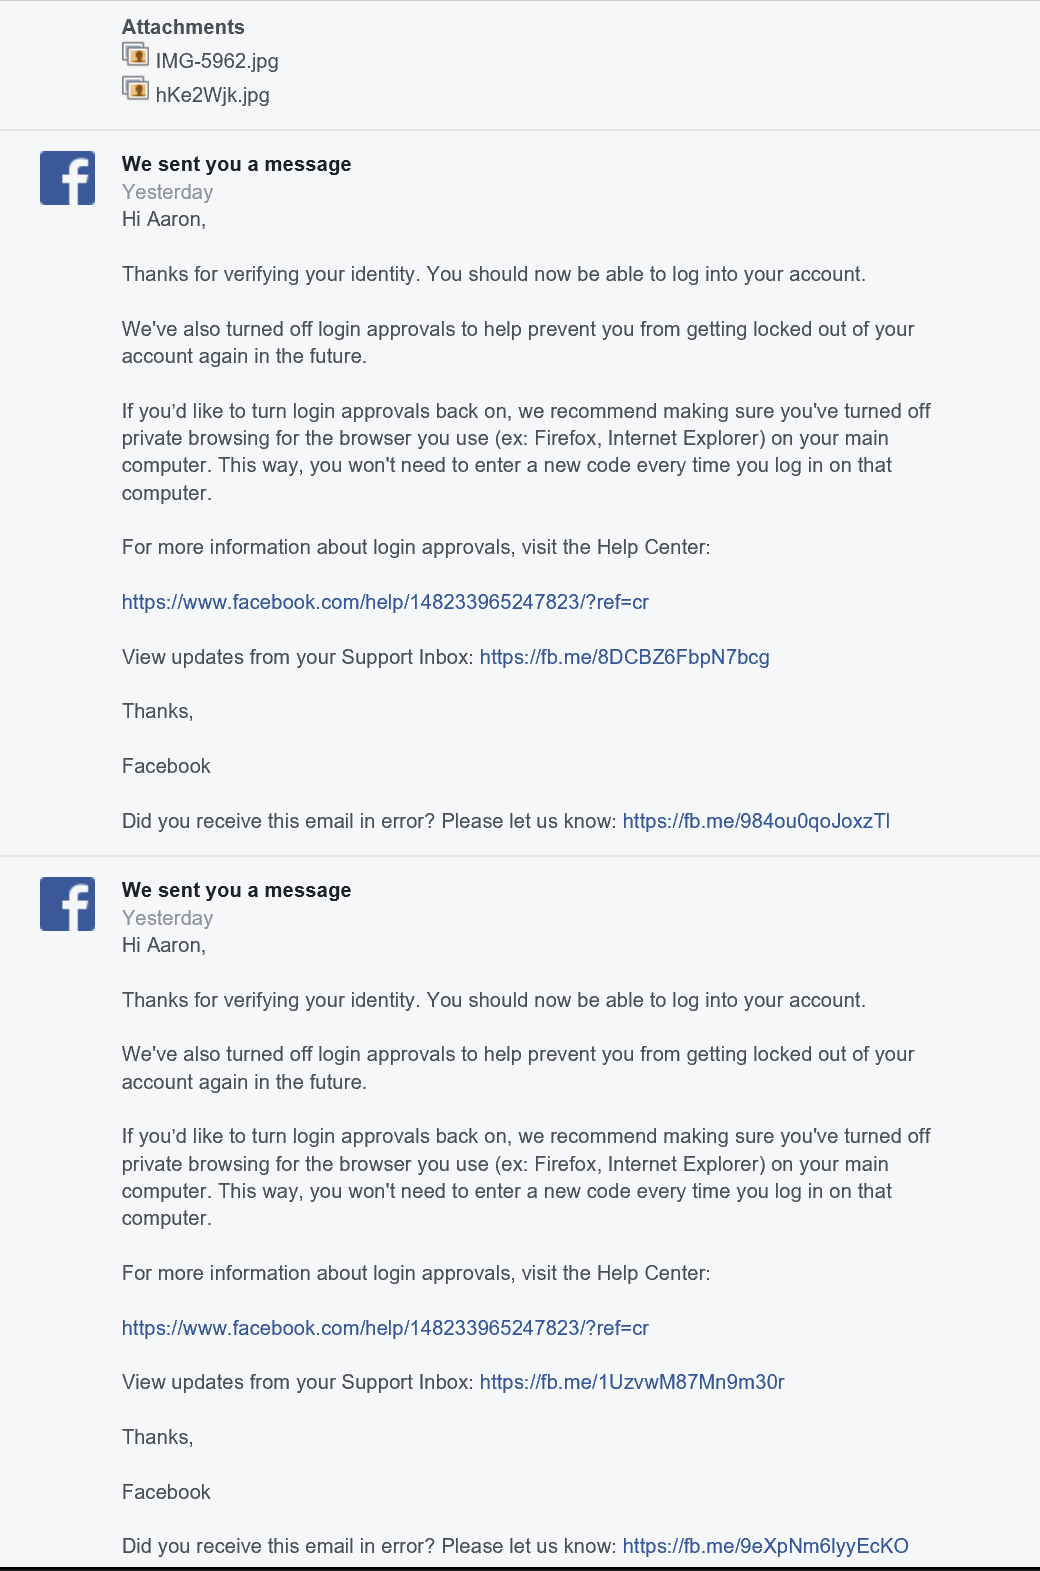Screen dimensions: 1040x1571
Task: Open the error report link ending in lyyEcKO
Action: (765, 1546)
